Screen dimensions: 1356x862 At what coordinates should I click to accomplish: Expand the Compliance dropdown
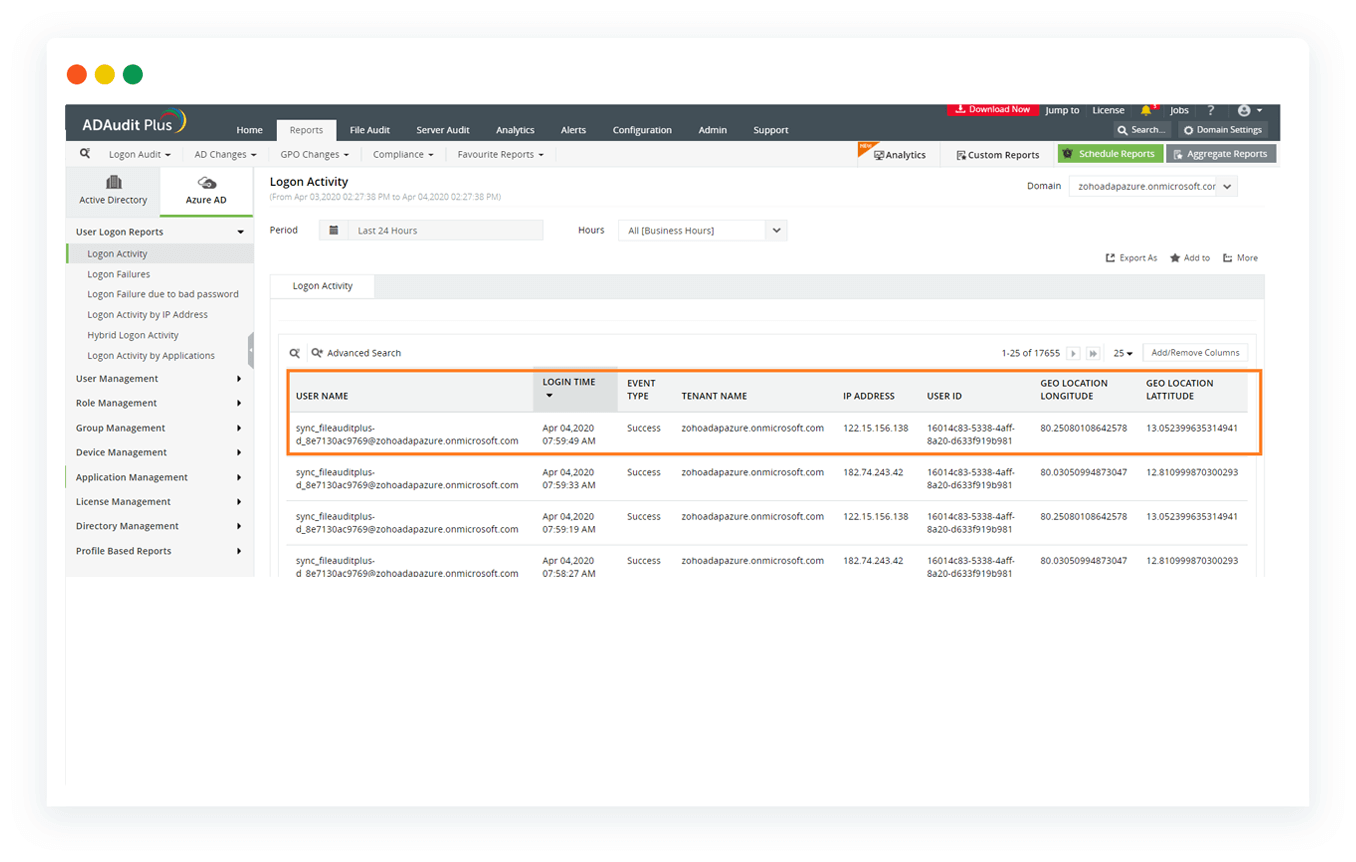pyautogui.click(x=403, y=155)
